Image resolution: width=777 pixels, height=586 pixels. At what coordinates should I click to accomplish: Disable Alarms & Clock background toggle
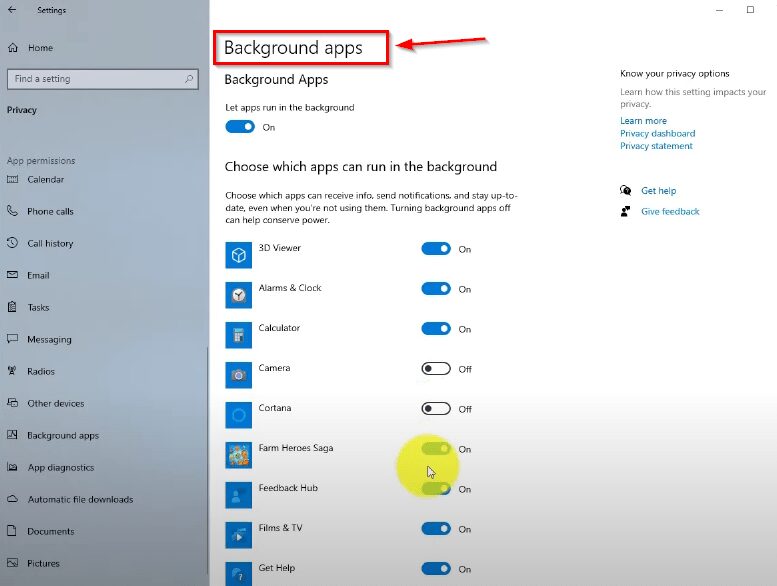click(436, 289)
